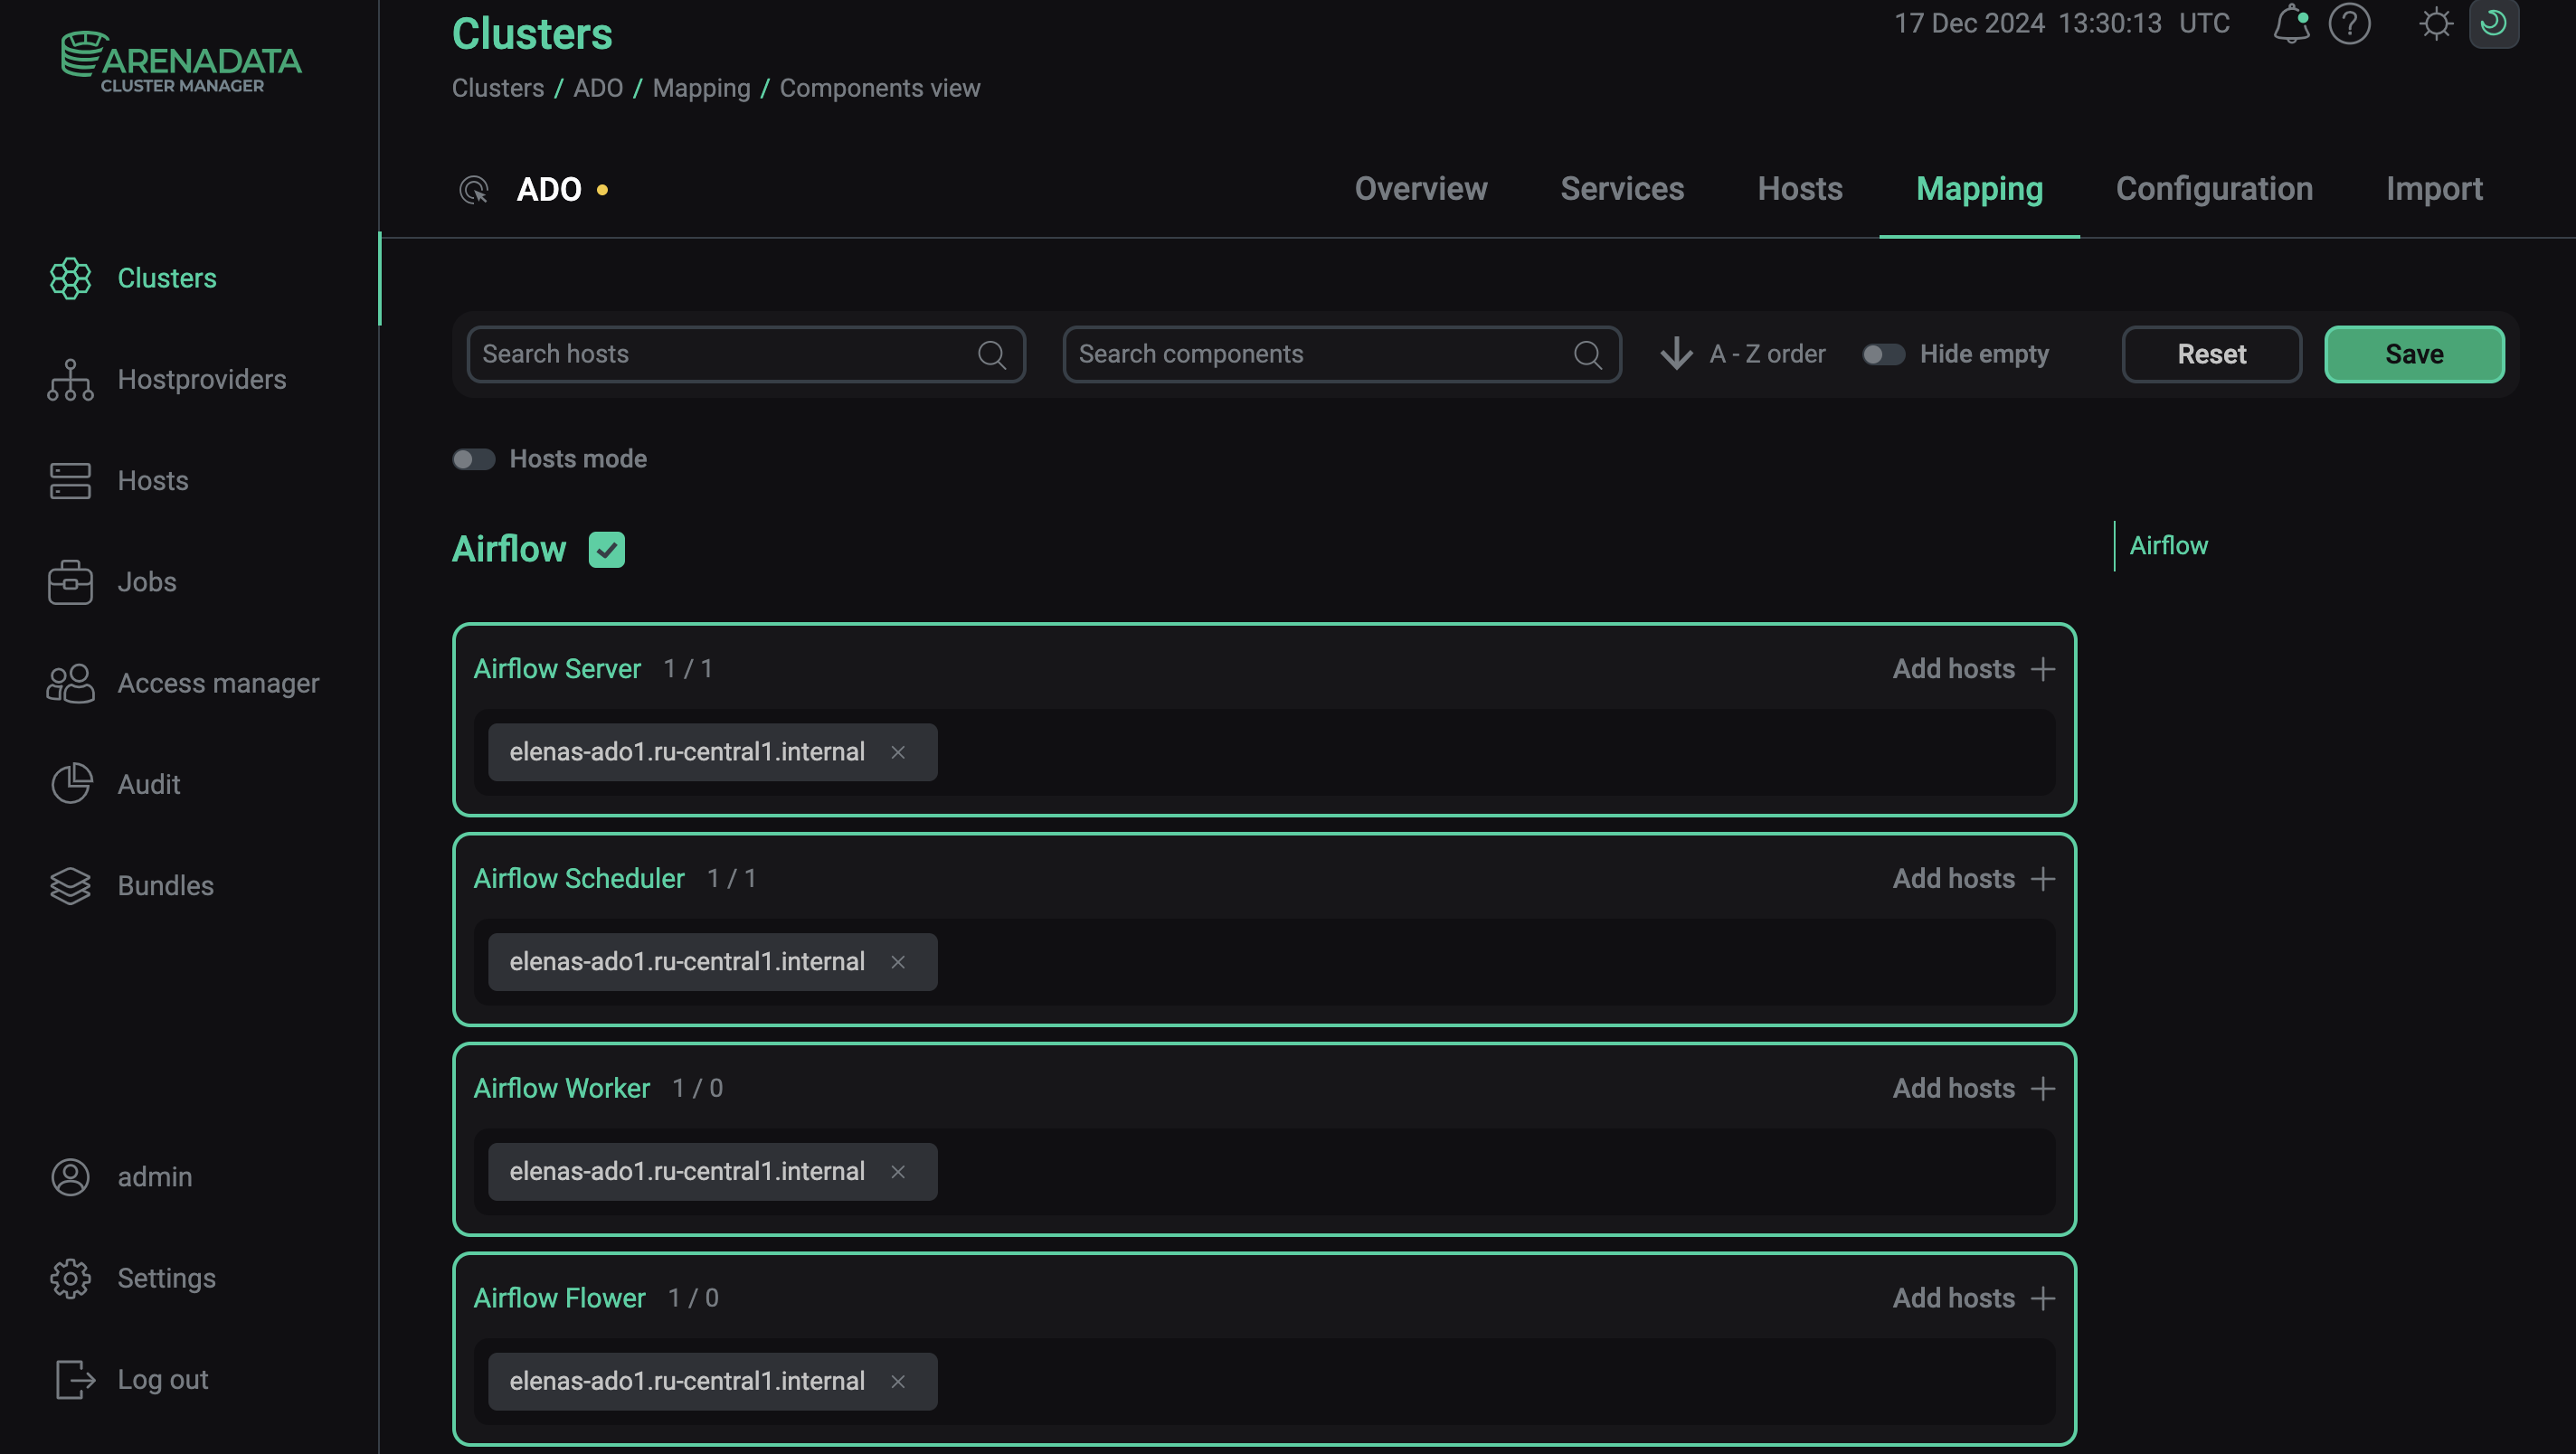This screenshot has height=1454, width=2576.
Task: Enable Hosts mode toggle
Action: pos(473,459)
